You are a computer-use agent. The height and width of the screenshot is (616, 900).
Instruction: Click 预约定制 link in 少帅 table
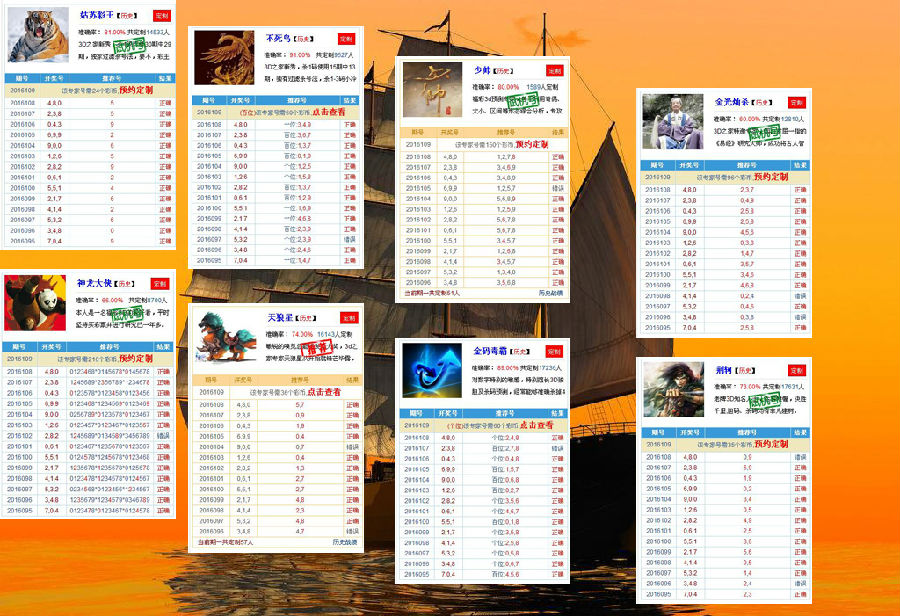click(532, 144)
